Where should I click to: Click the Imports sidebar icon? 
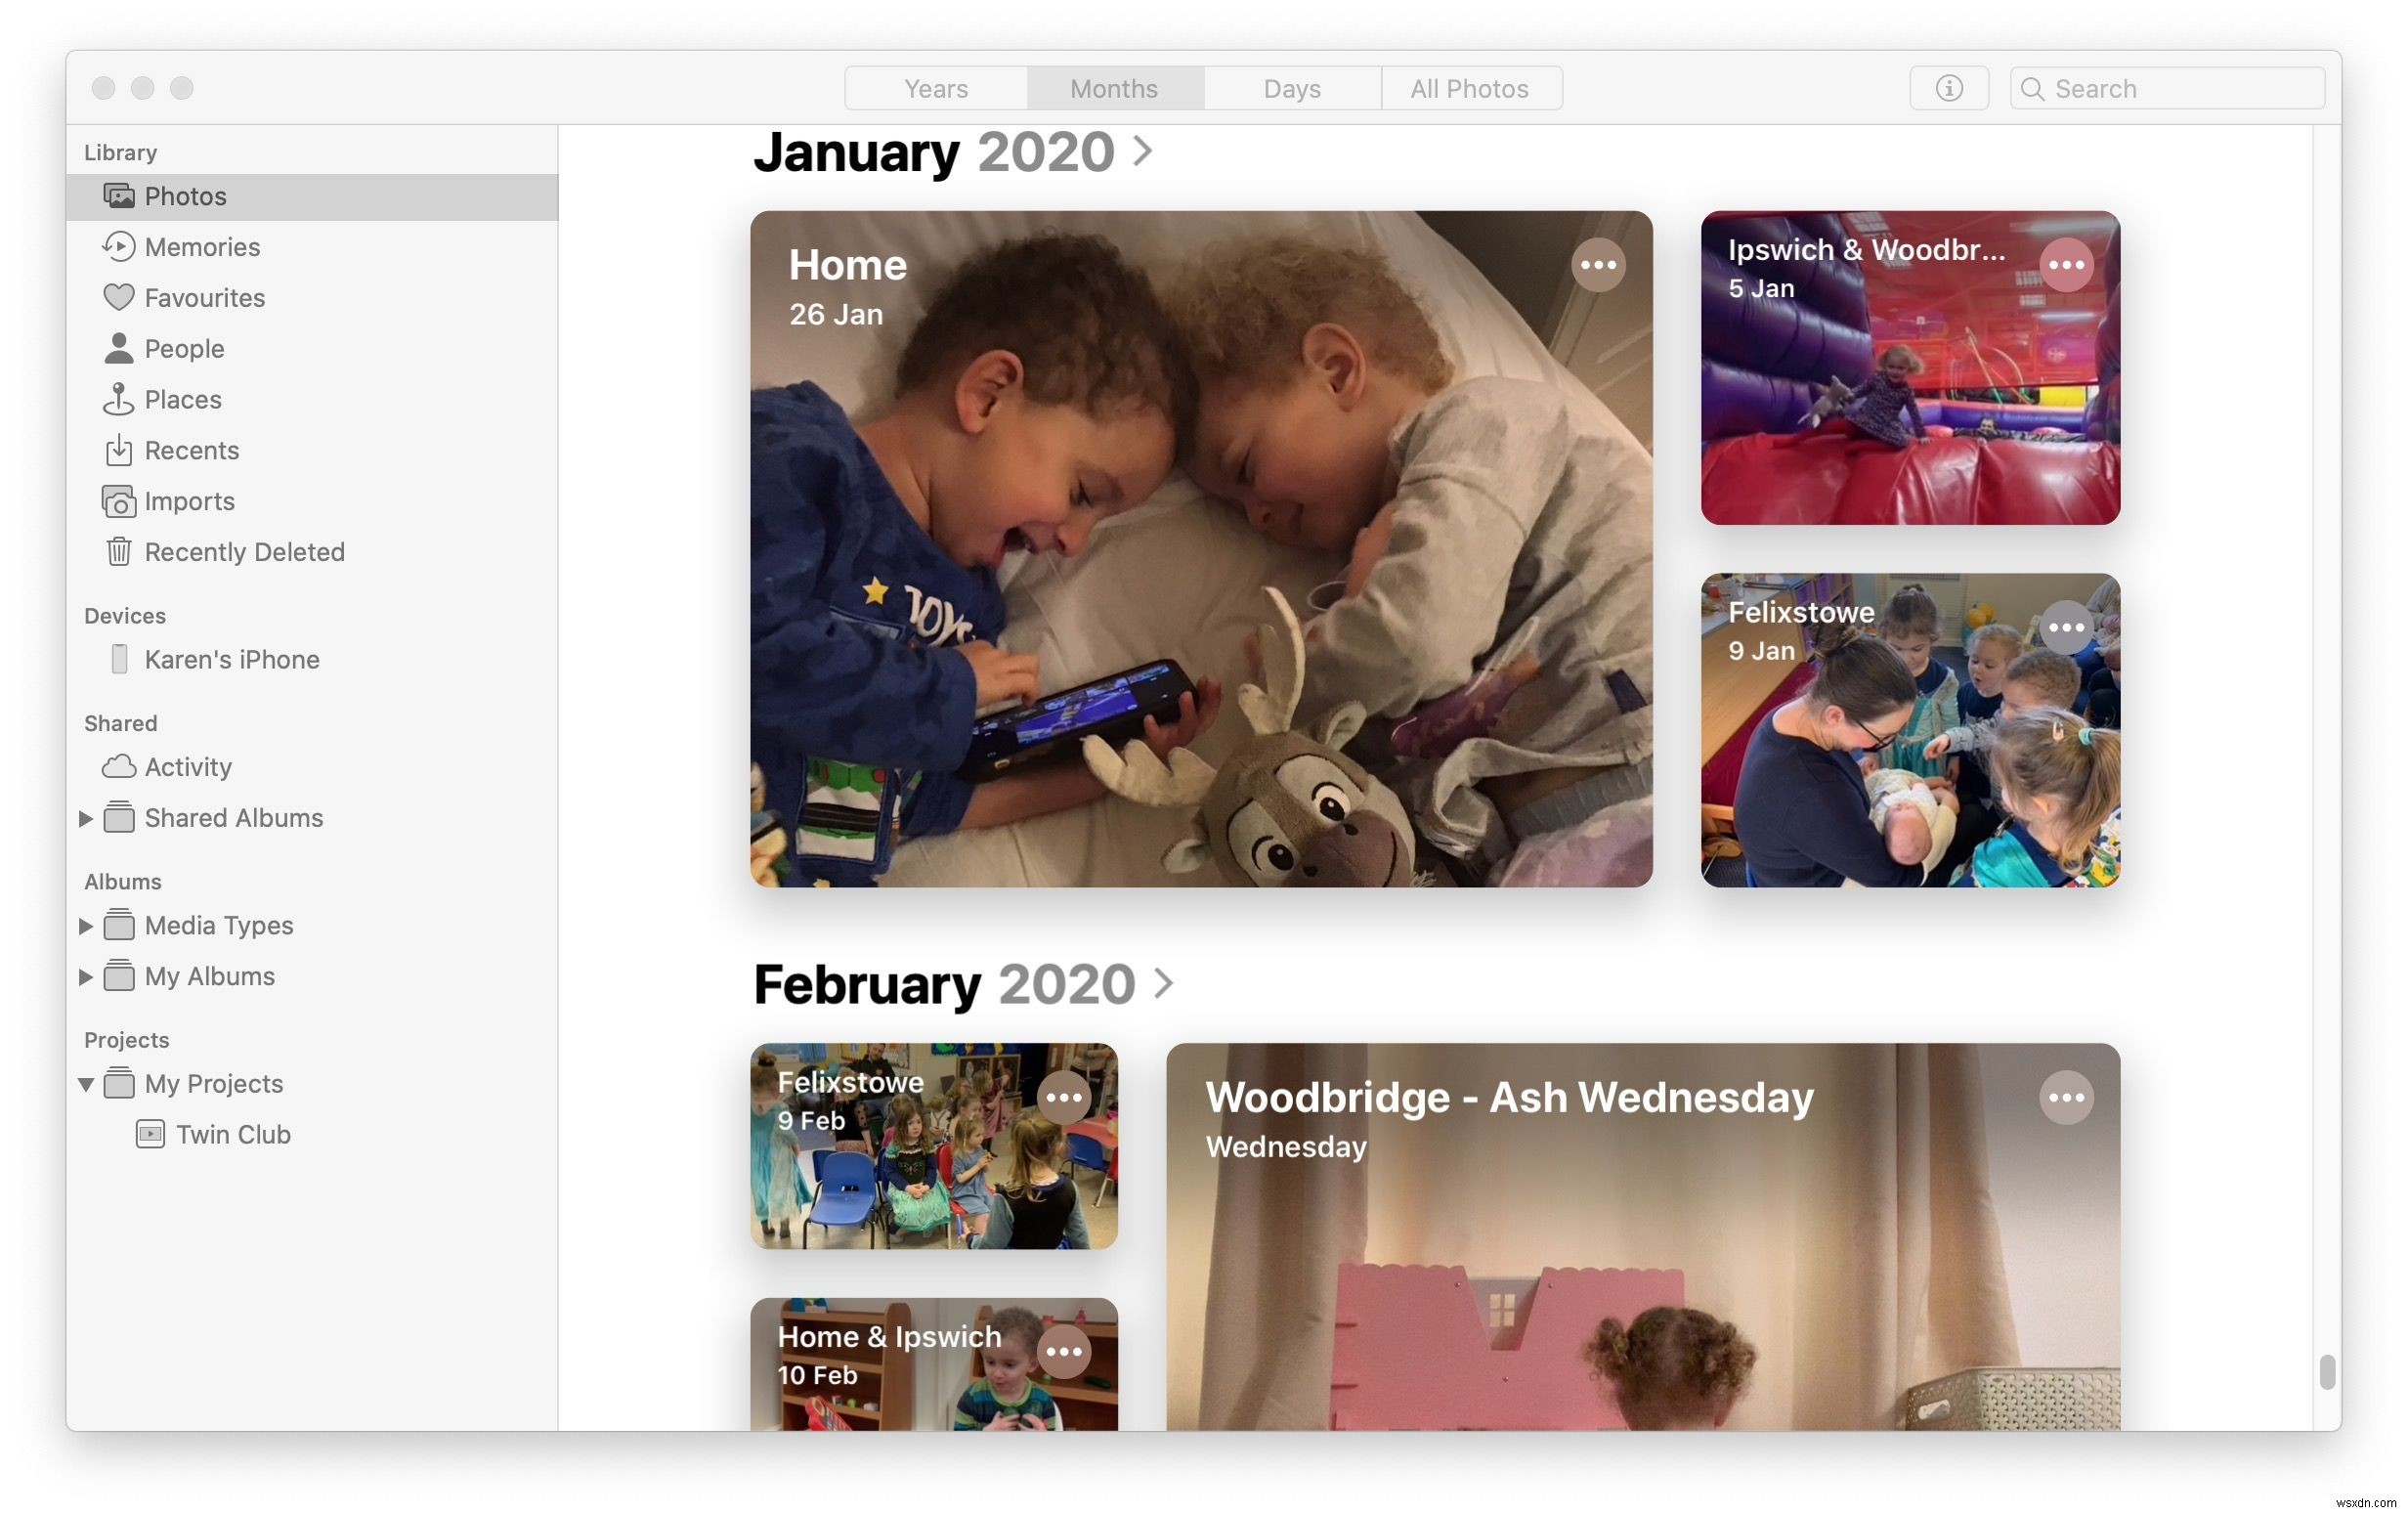116,502
